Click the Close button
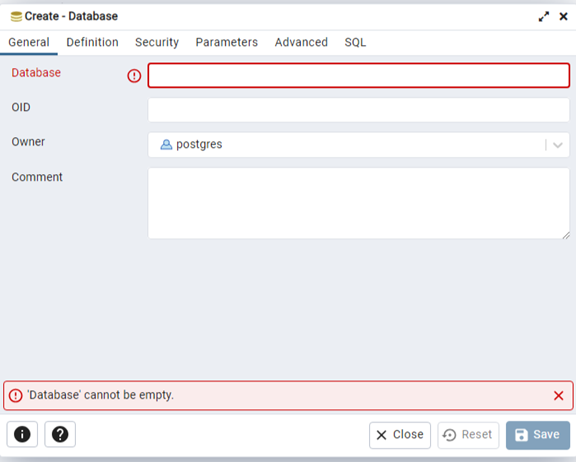This screenshot has height=462, width=576. tap(400, 435)
